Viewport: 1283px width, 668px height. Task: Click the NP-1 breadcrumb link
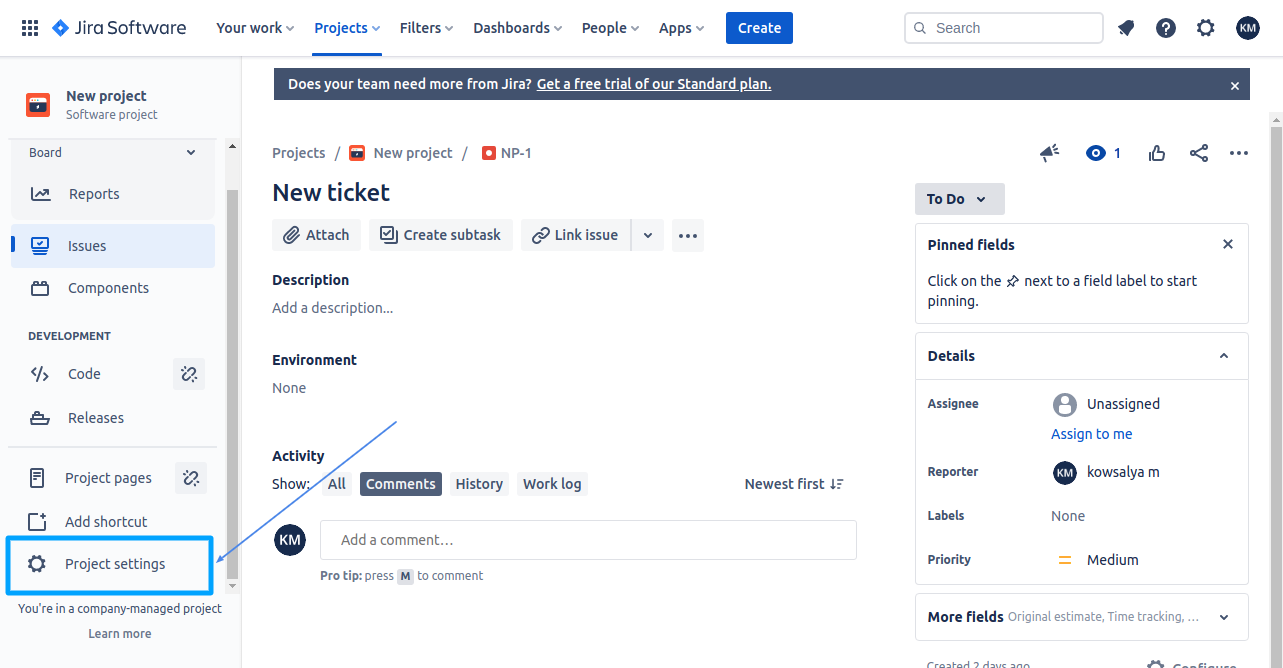tap(516, 153)
